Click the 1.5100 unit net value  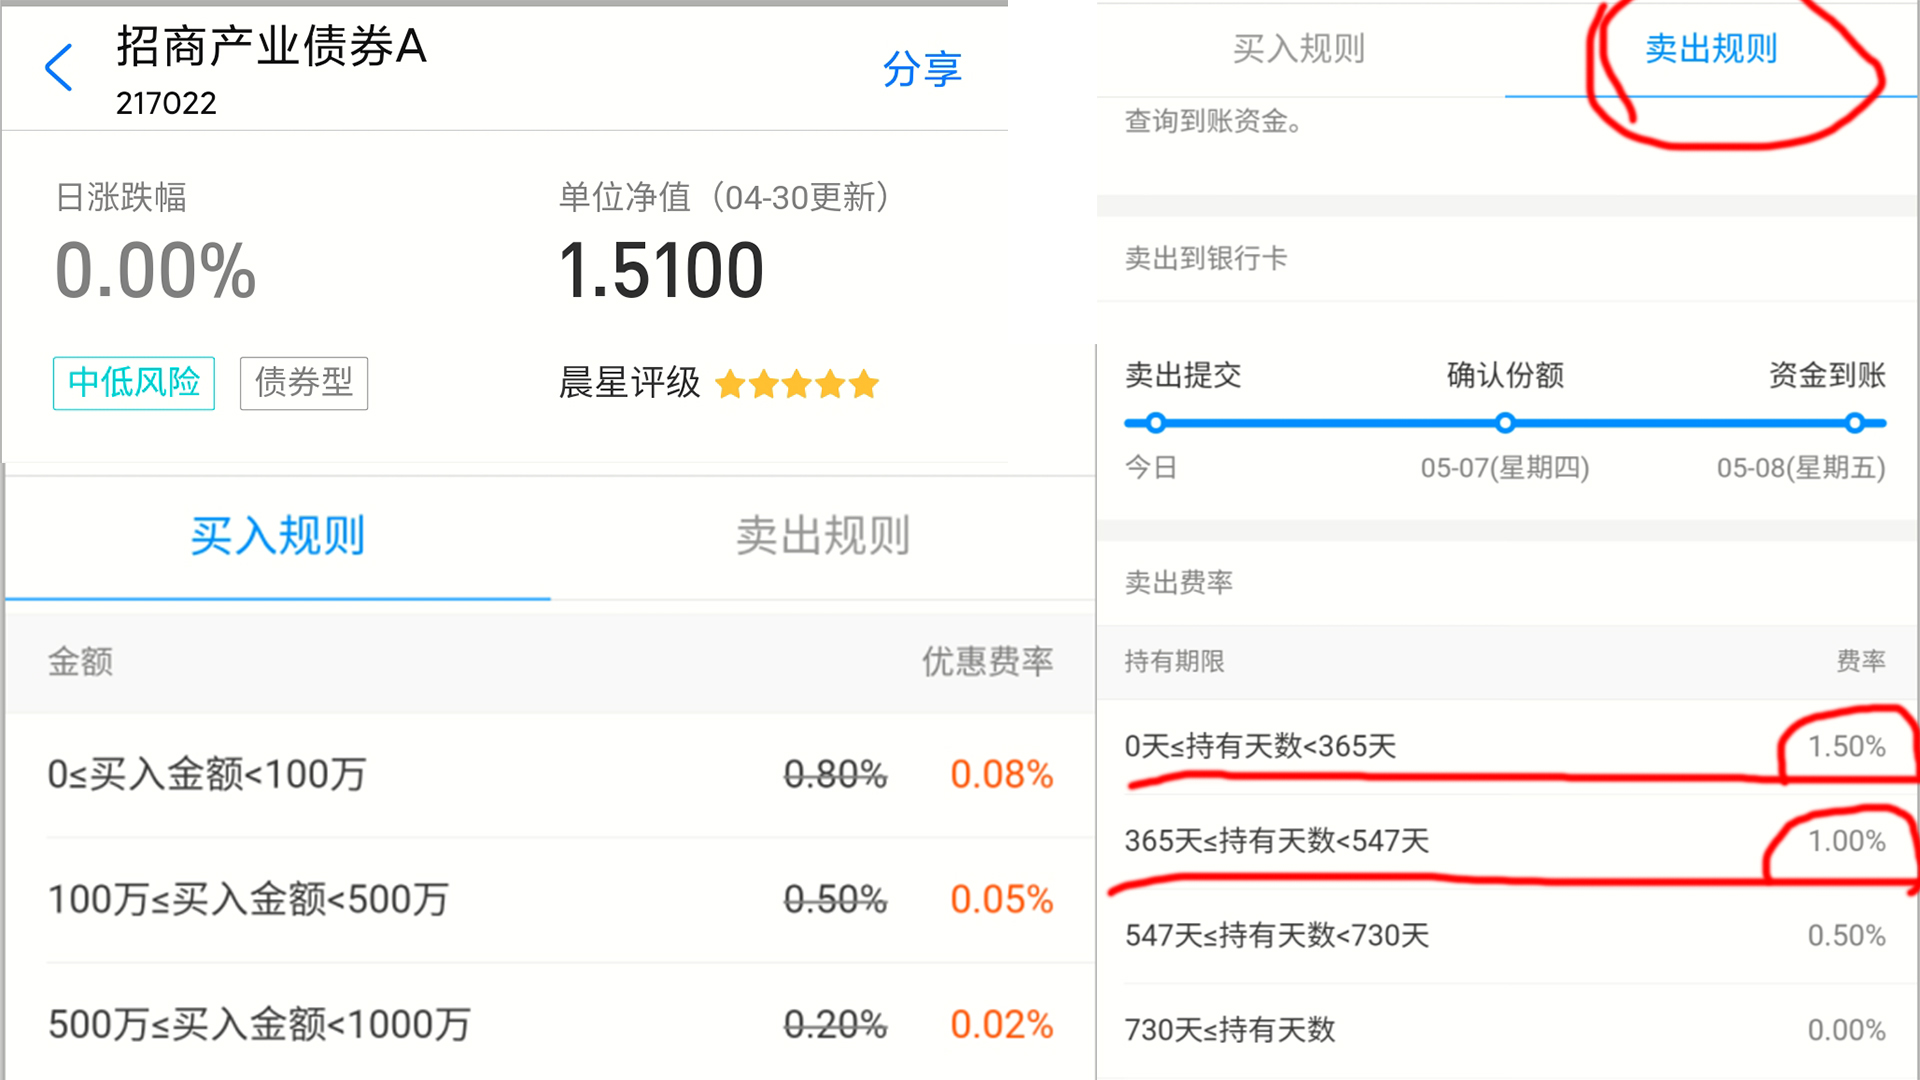(661, 271)
